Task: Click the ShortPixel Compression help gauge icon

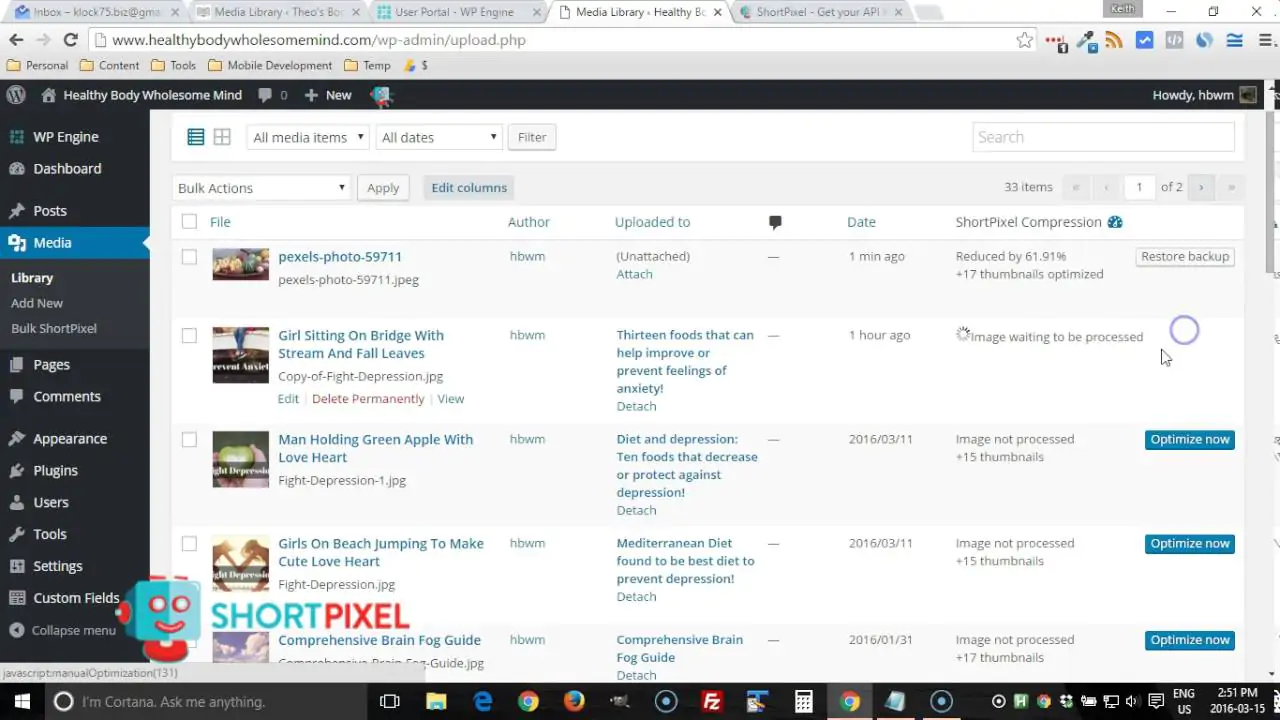Action: [1115, 222]
